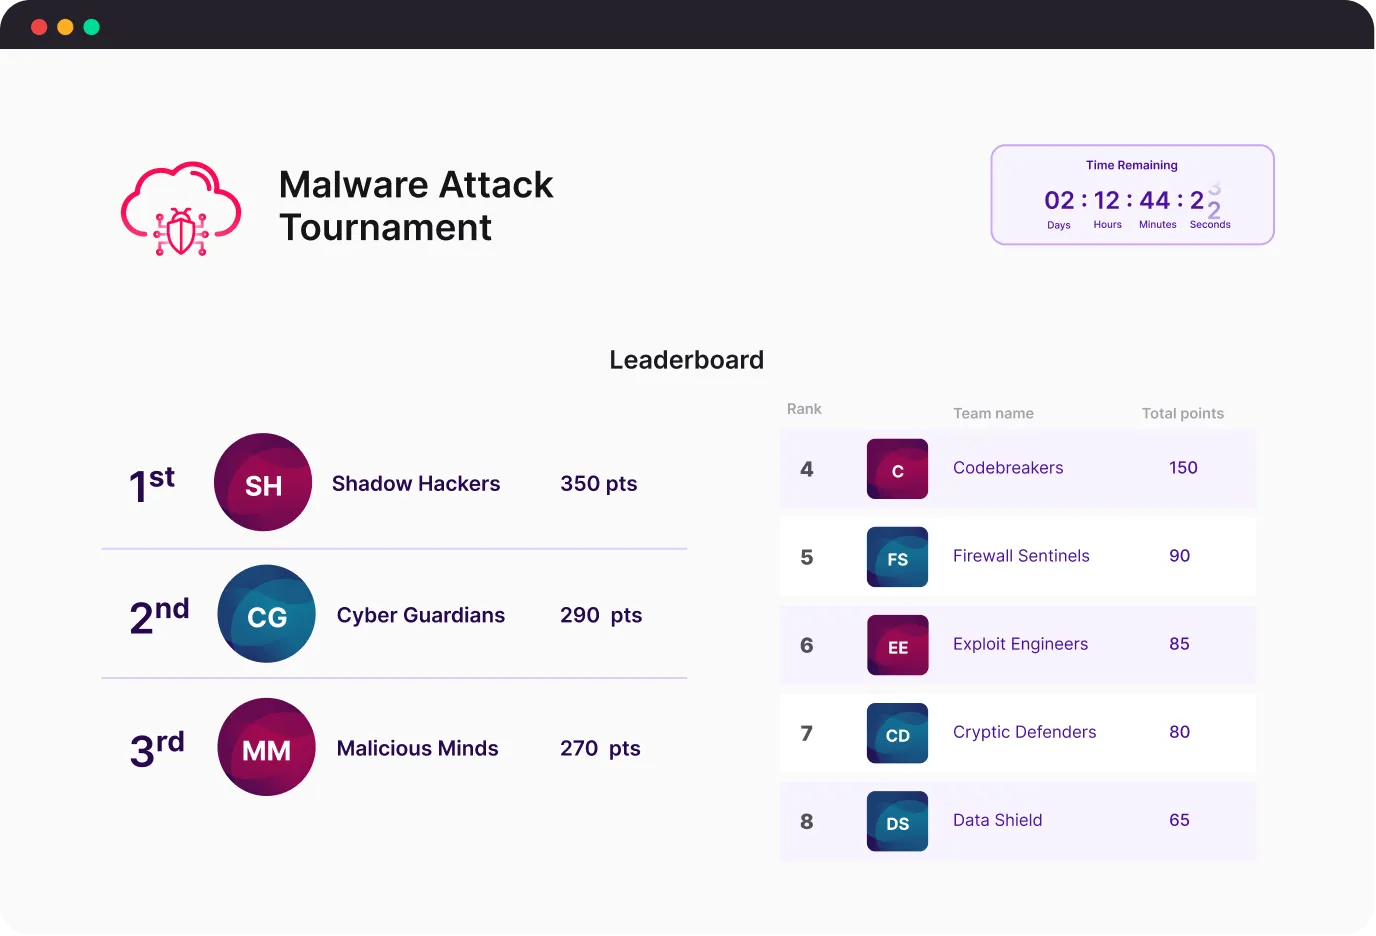Click the Total points column header

(x=1182, y=413)
